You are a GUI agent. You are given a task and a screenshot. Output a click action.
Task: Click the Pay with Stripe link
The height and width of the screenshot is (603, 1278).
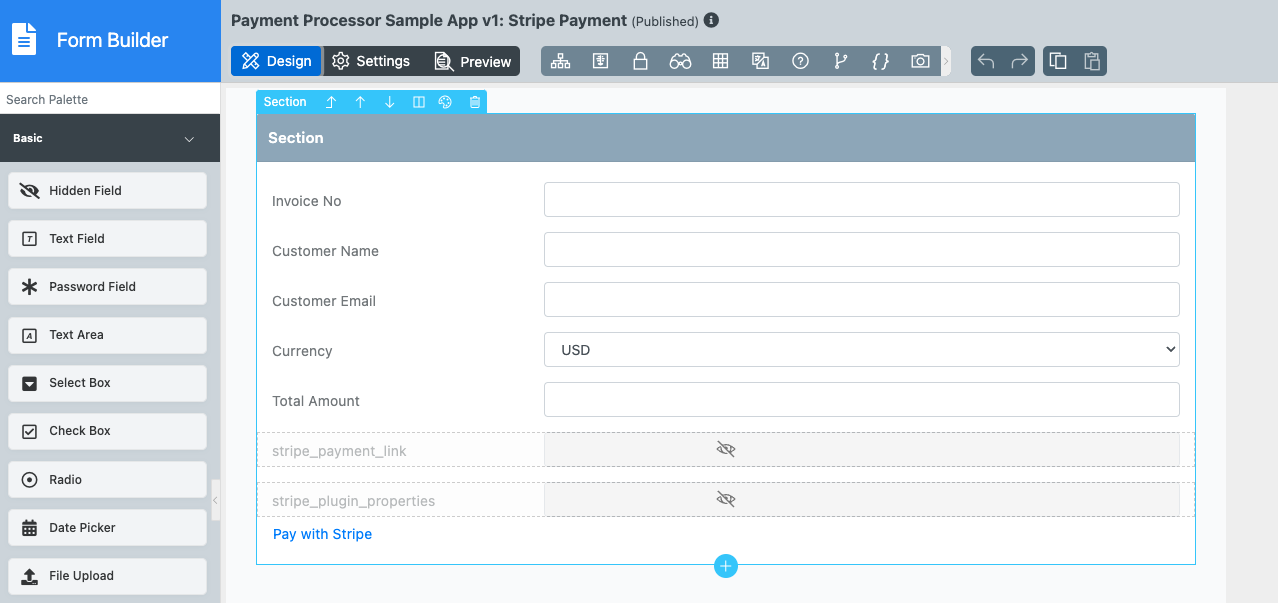point(322,534)
